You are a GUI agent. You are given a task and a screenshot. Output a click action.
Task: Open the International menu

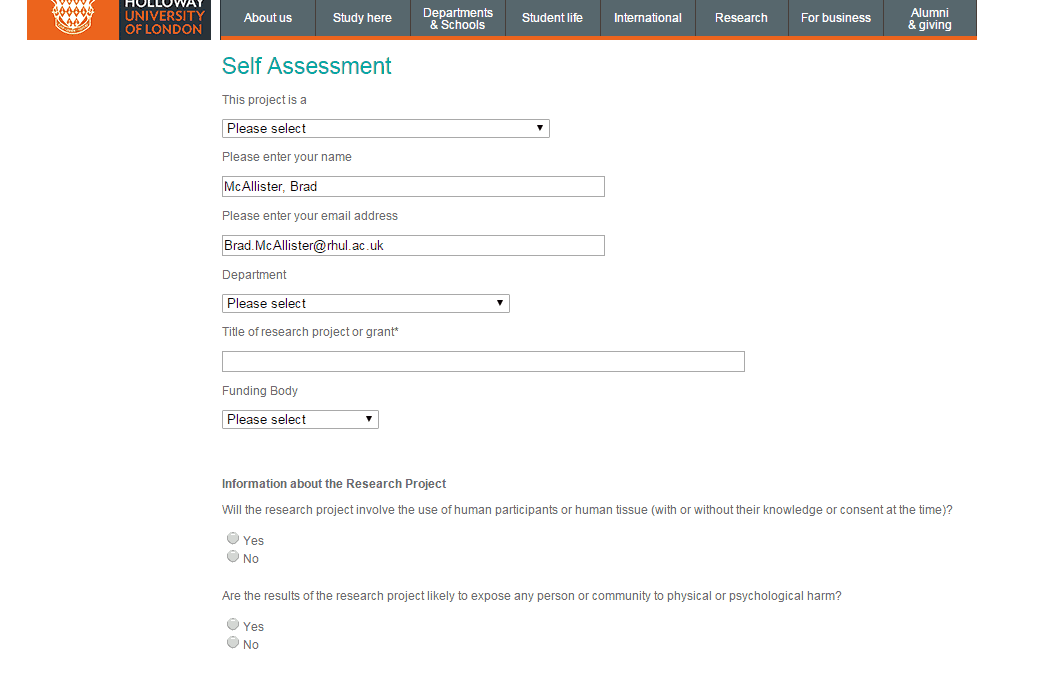click(647, 18)
